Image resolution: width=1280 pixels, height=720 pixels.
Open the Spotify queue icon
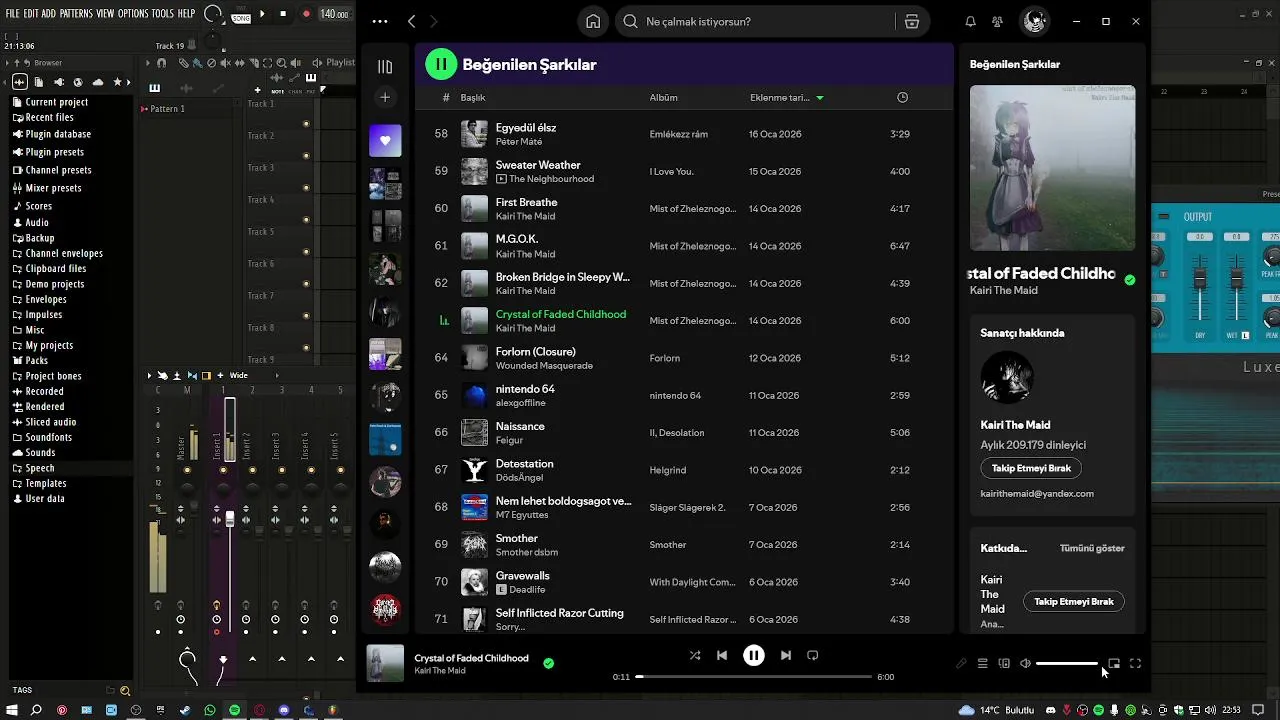[x=983, y=663]
